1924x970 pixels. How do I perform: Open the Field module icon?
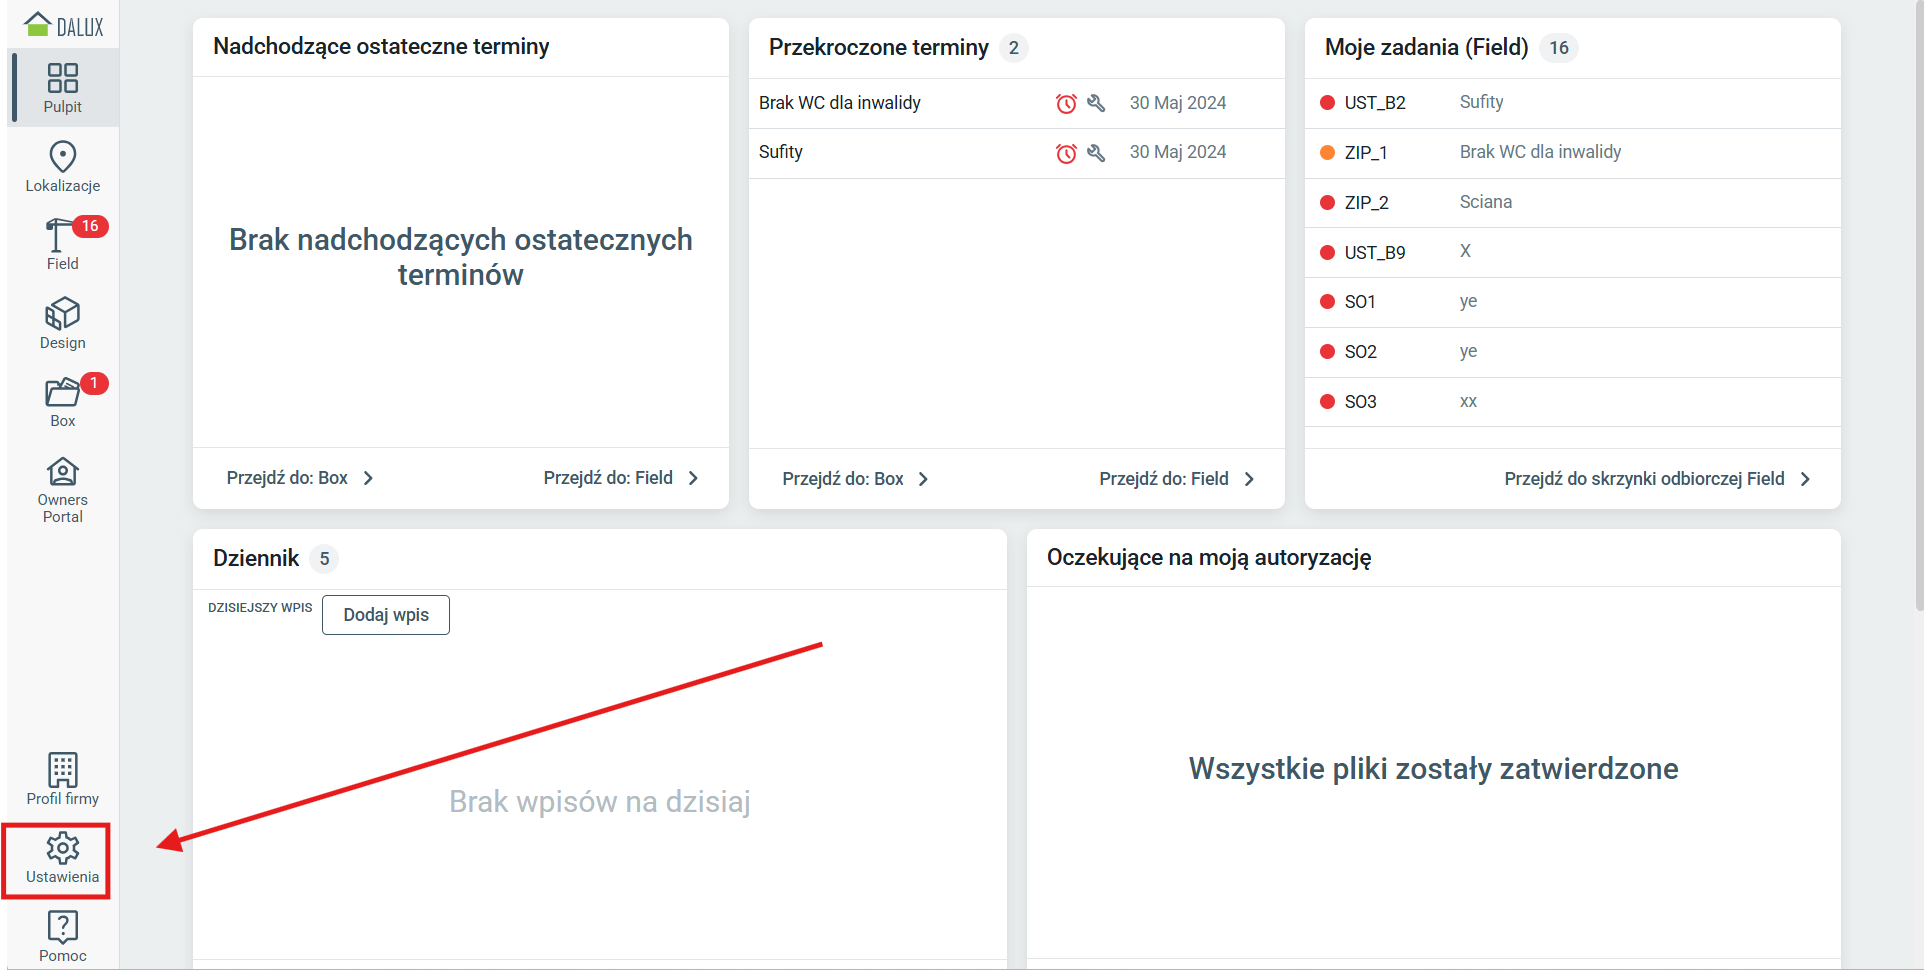(62, 244)
